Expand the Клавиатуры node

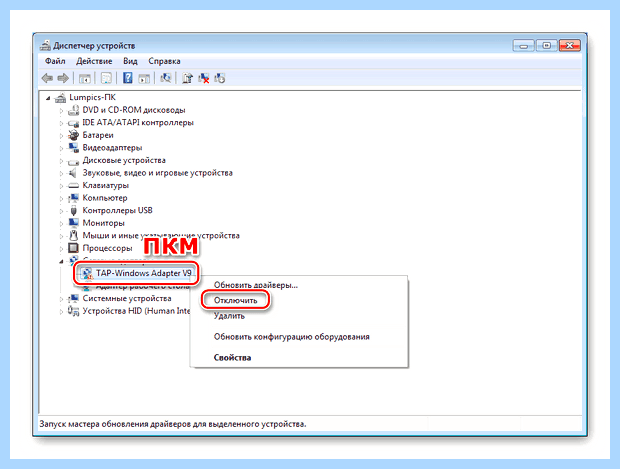pos(61,186)
